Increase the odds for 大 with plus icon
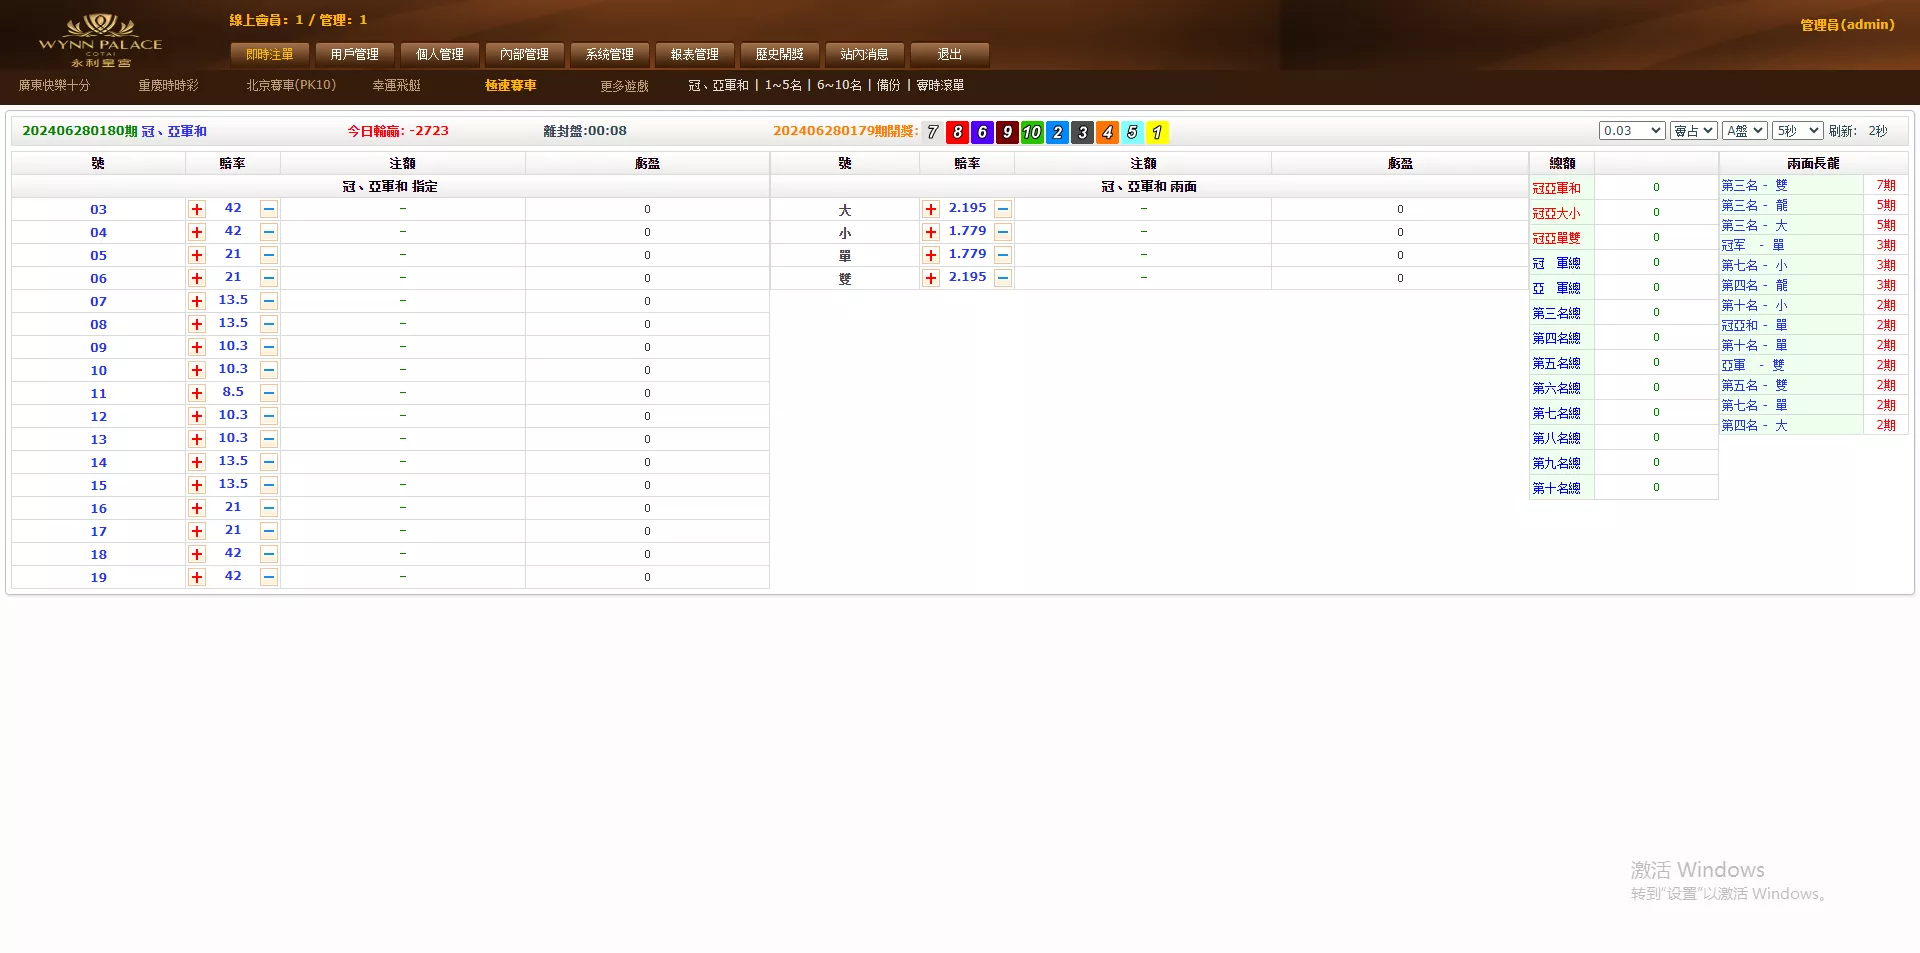 coord(931,209)
